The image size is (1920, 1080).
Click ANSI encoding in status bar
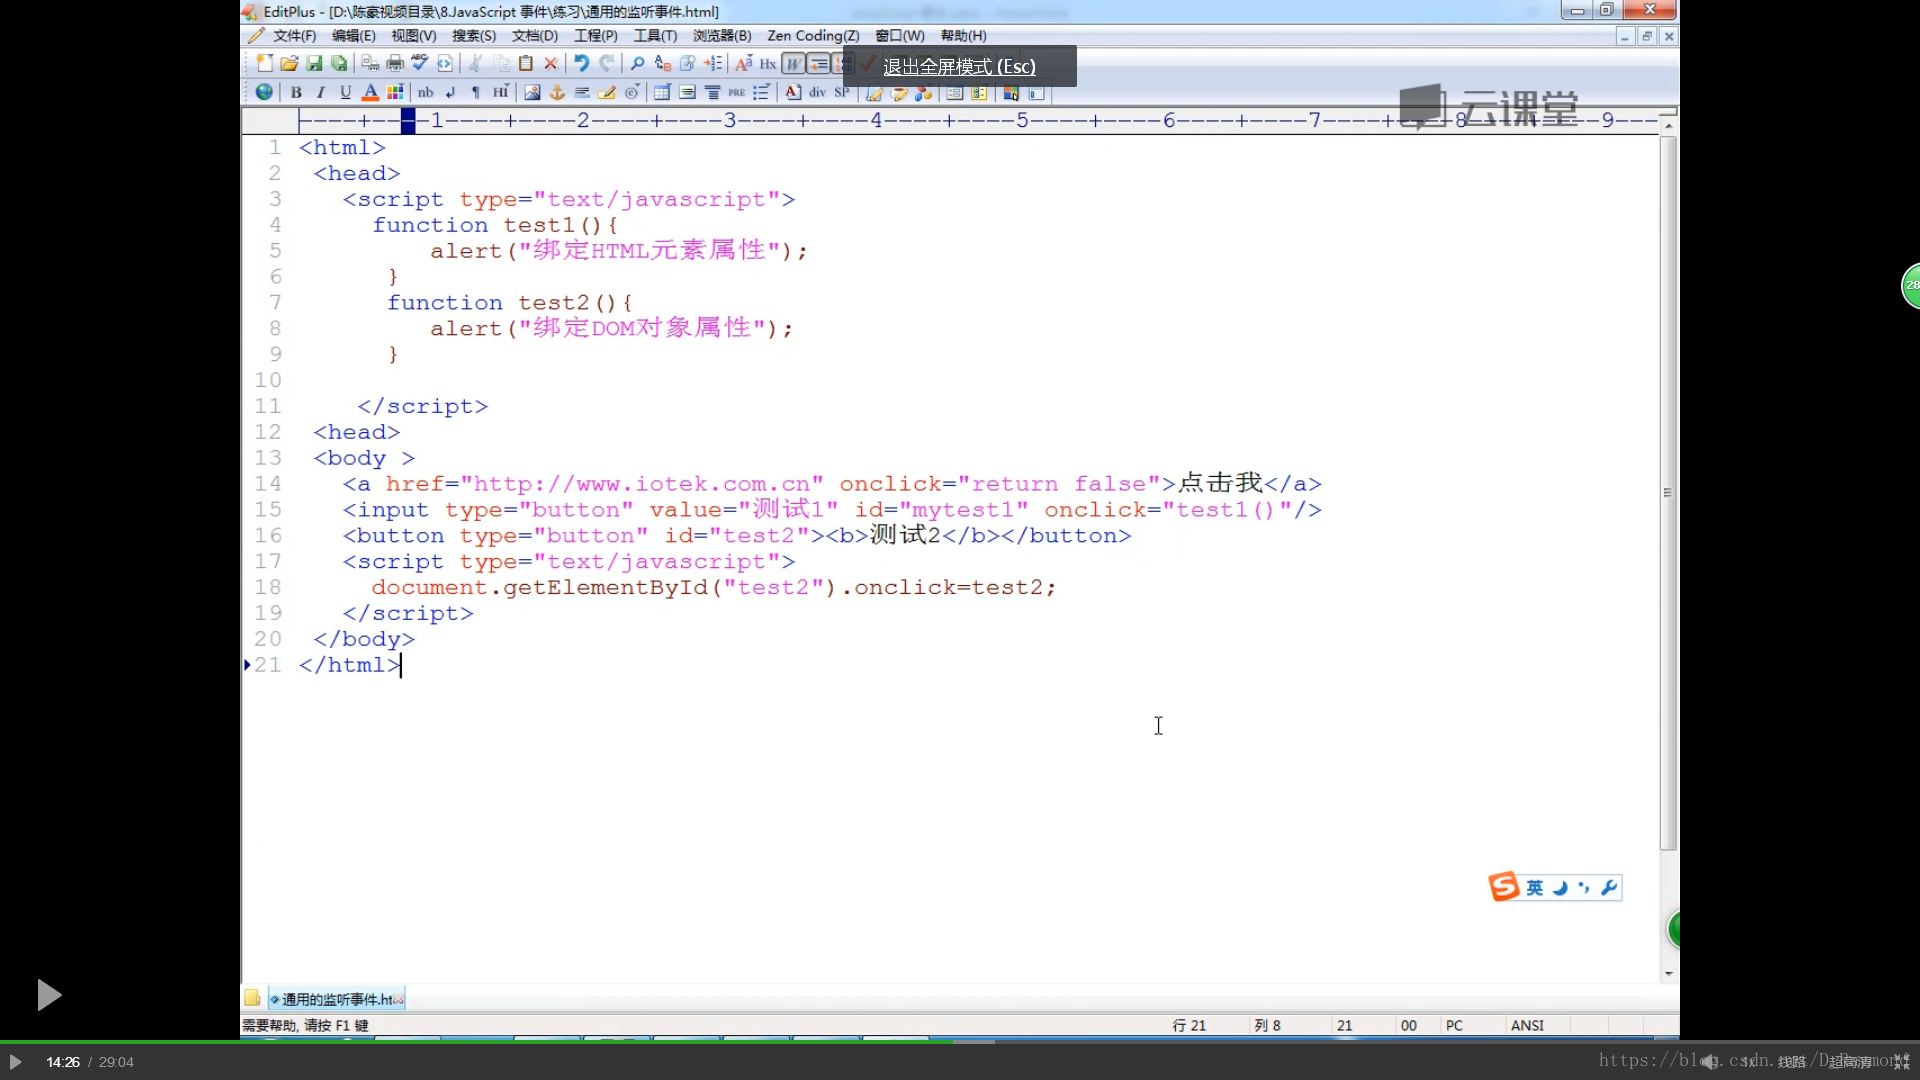coord(1527,1026)
